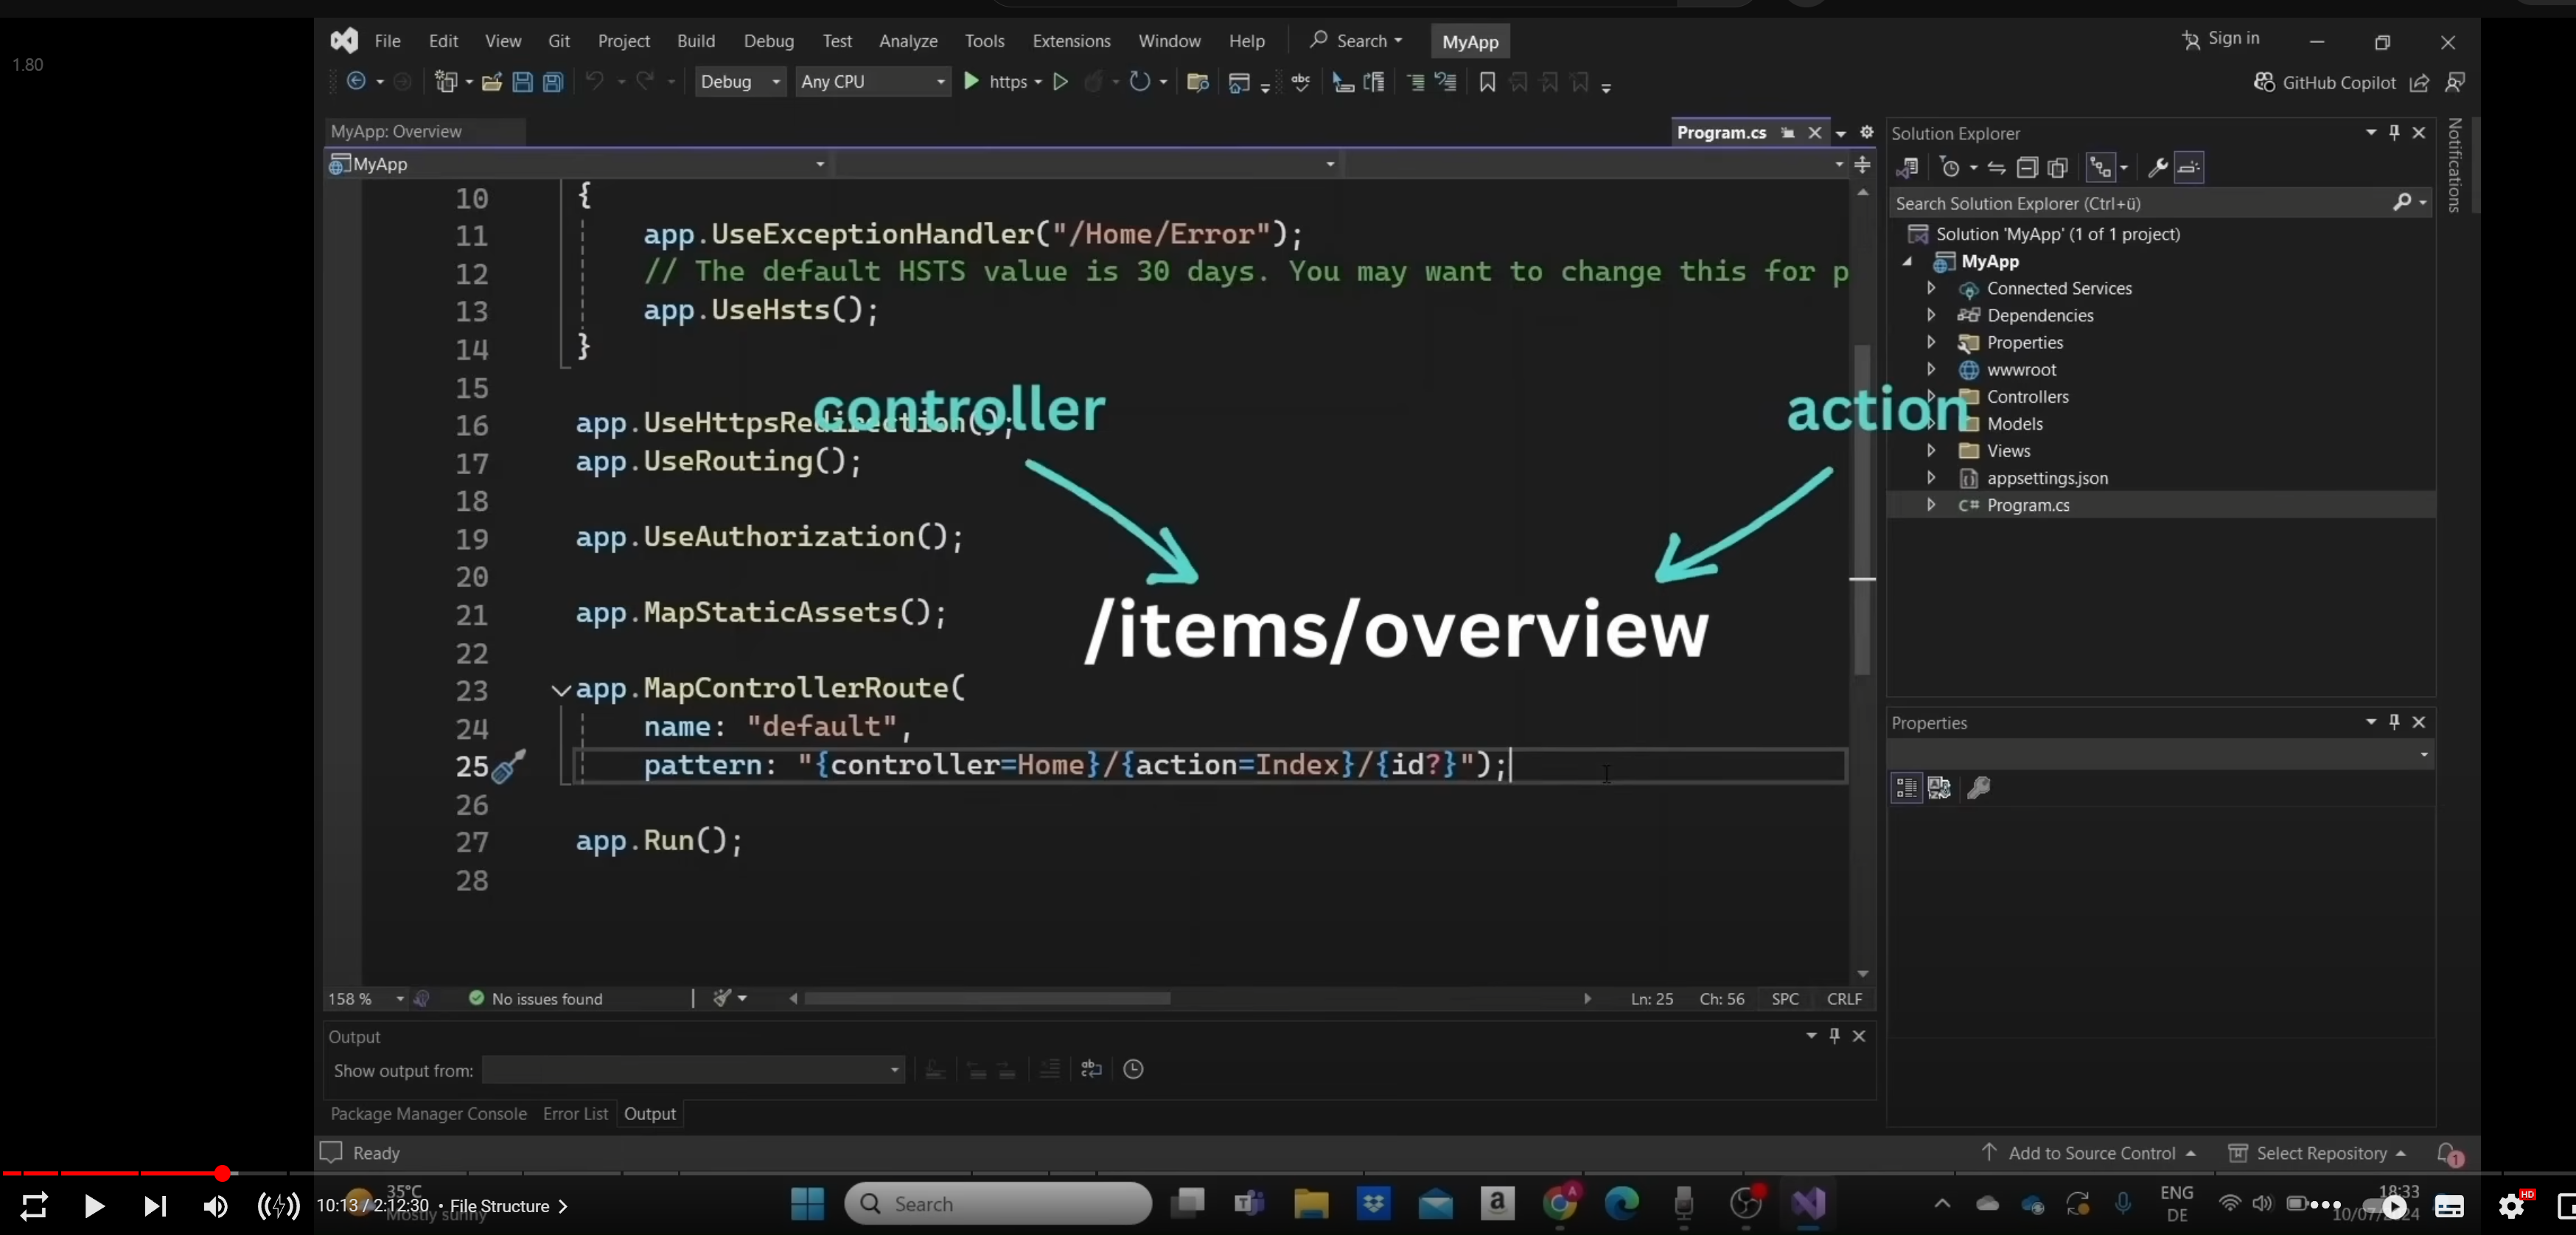2576x1235 pixels.
Task: Collapse MapControllerRoute code block at line 23
Action: point(561,690)
